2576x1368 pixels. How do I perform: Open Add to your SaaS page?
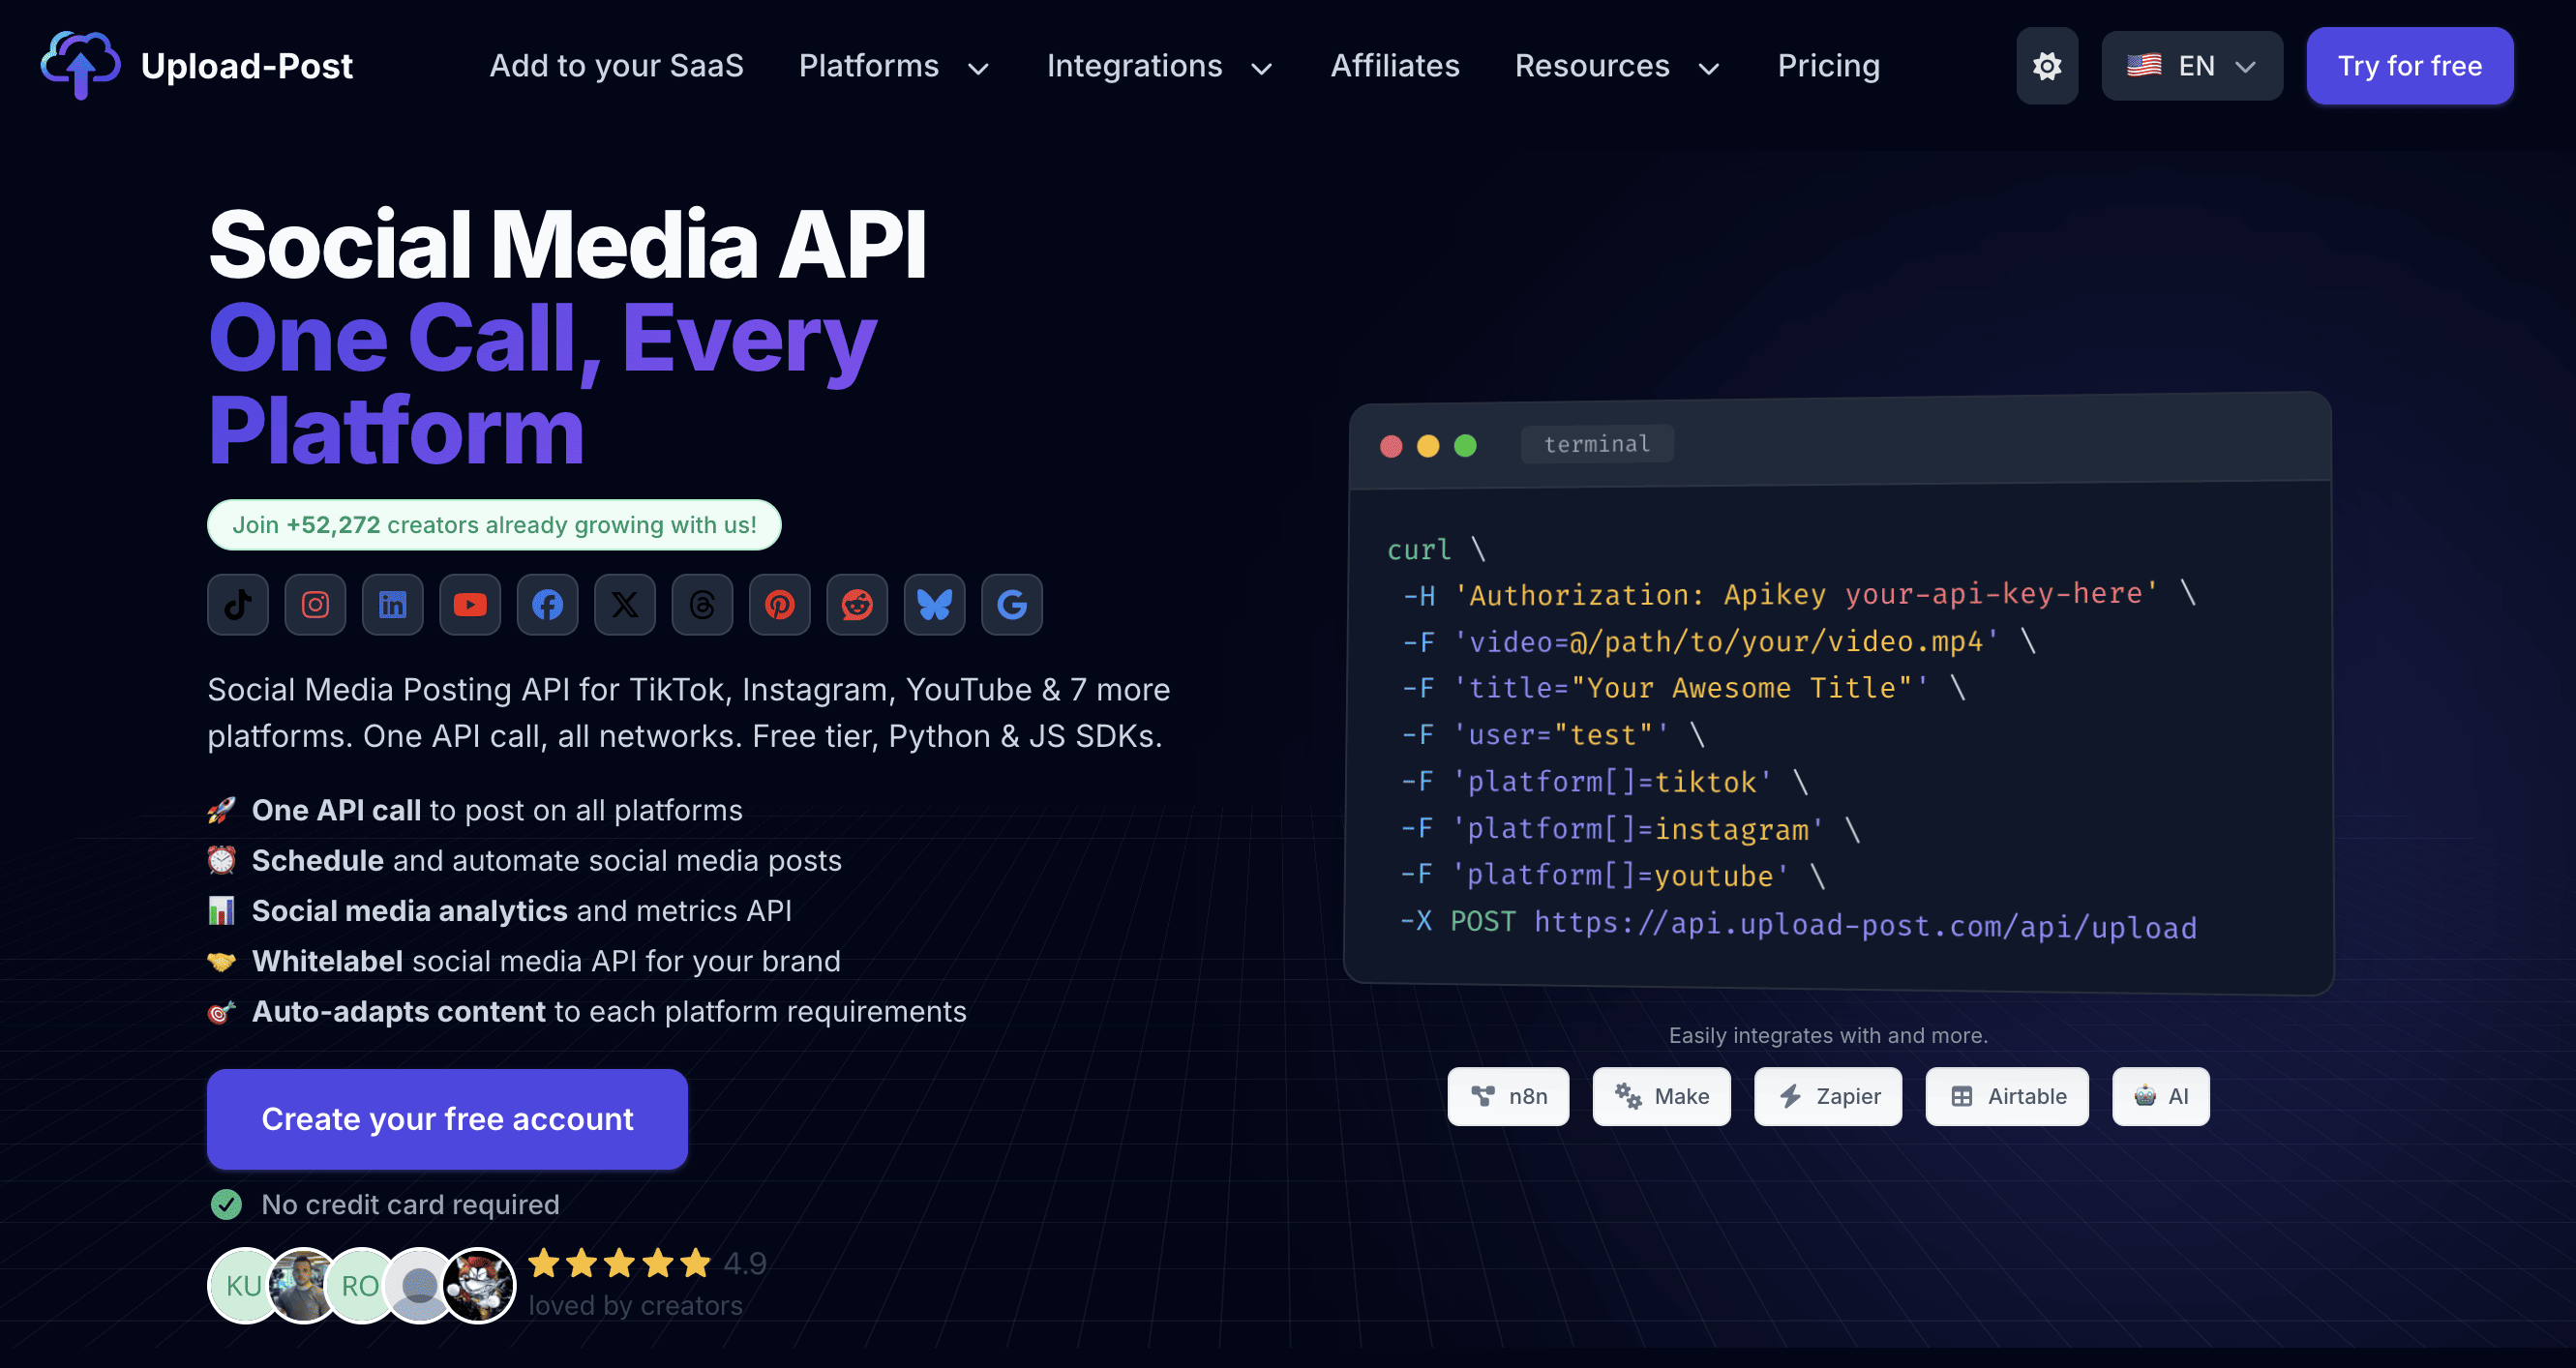click(x=616, y=66)
